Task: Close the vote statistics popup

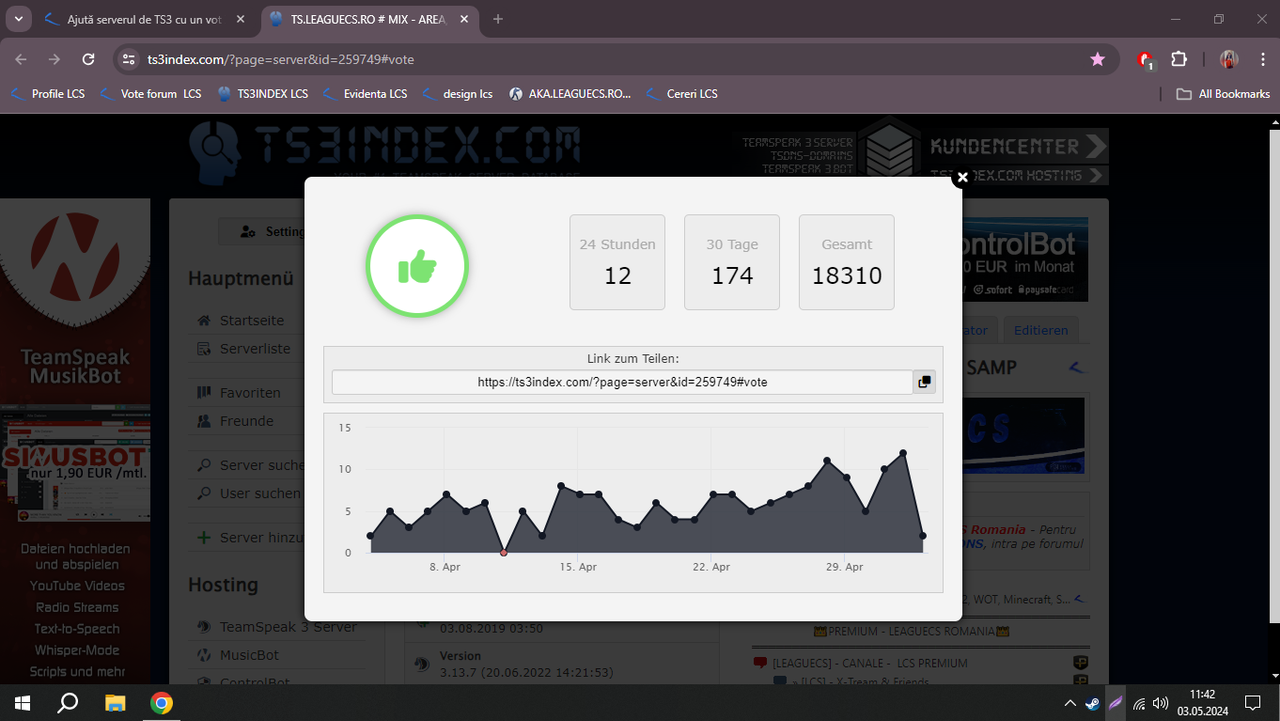Action: 962,178
